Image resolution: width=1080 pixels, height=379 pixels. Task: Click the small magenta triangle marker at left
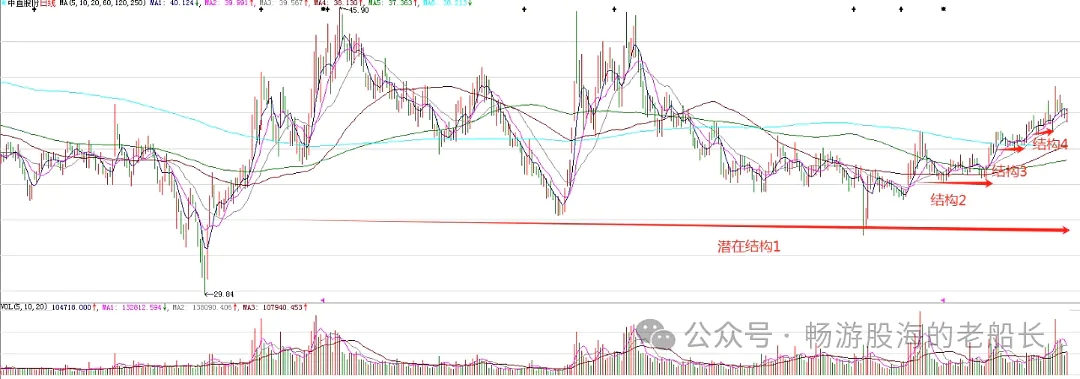click(322, 300)
